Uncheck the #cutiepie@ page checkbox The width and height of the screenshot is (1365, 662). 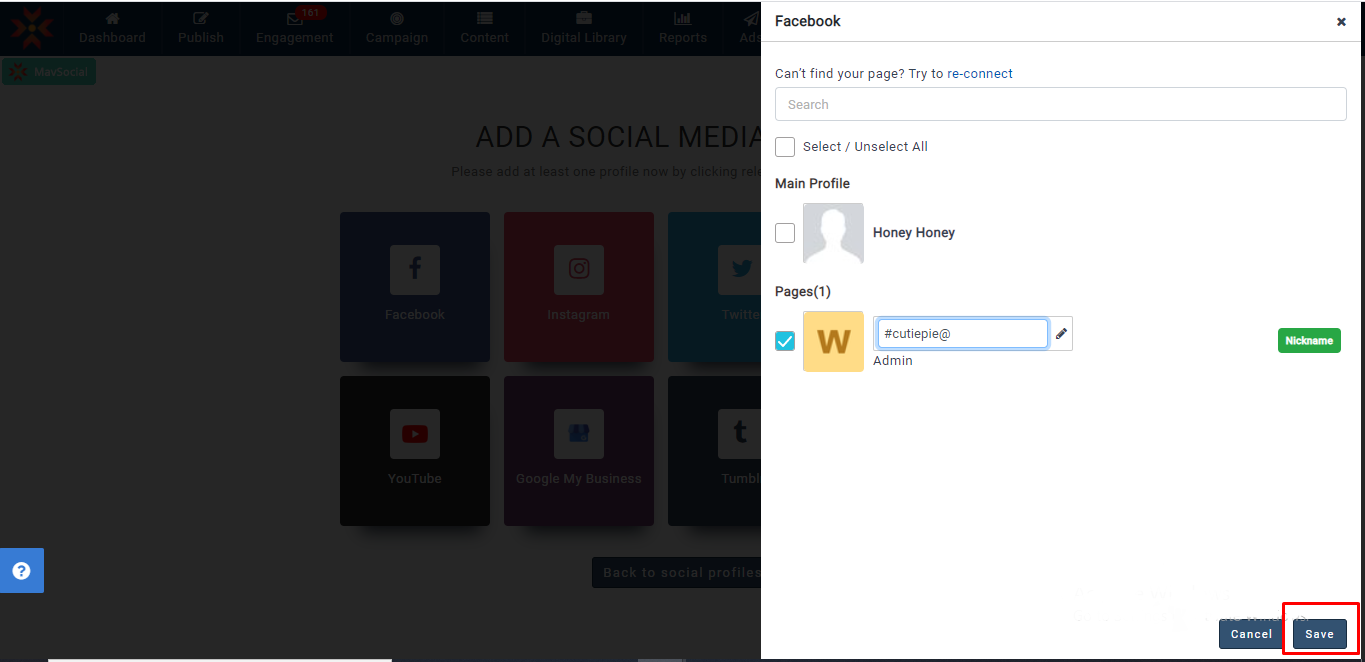tap(785, 341)
